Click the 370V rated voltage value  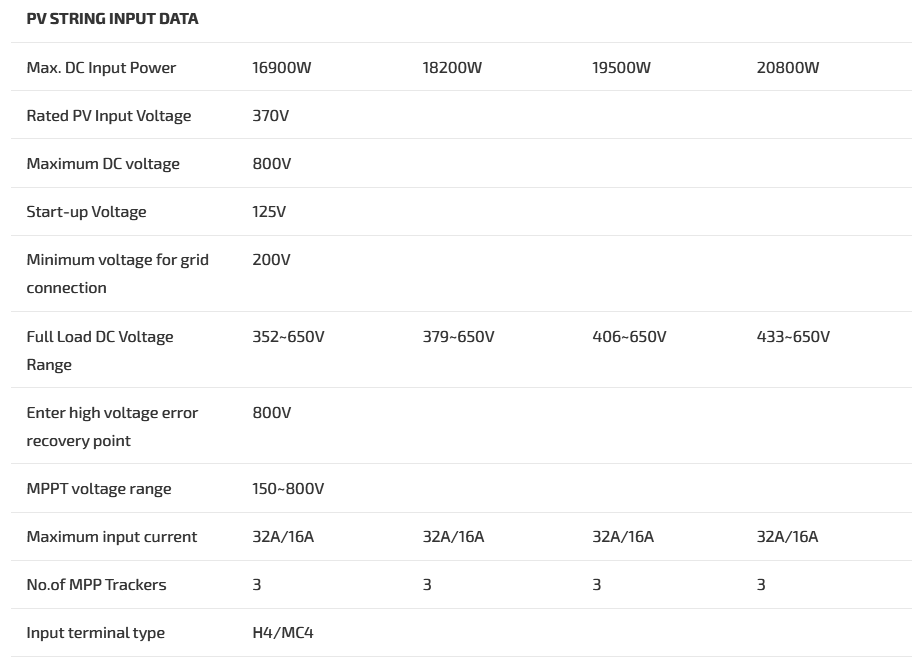coord(270,115)
